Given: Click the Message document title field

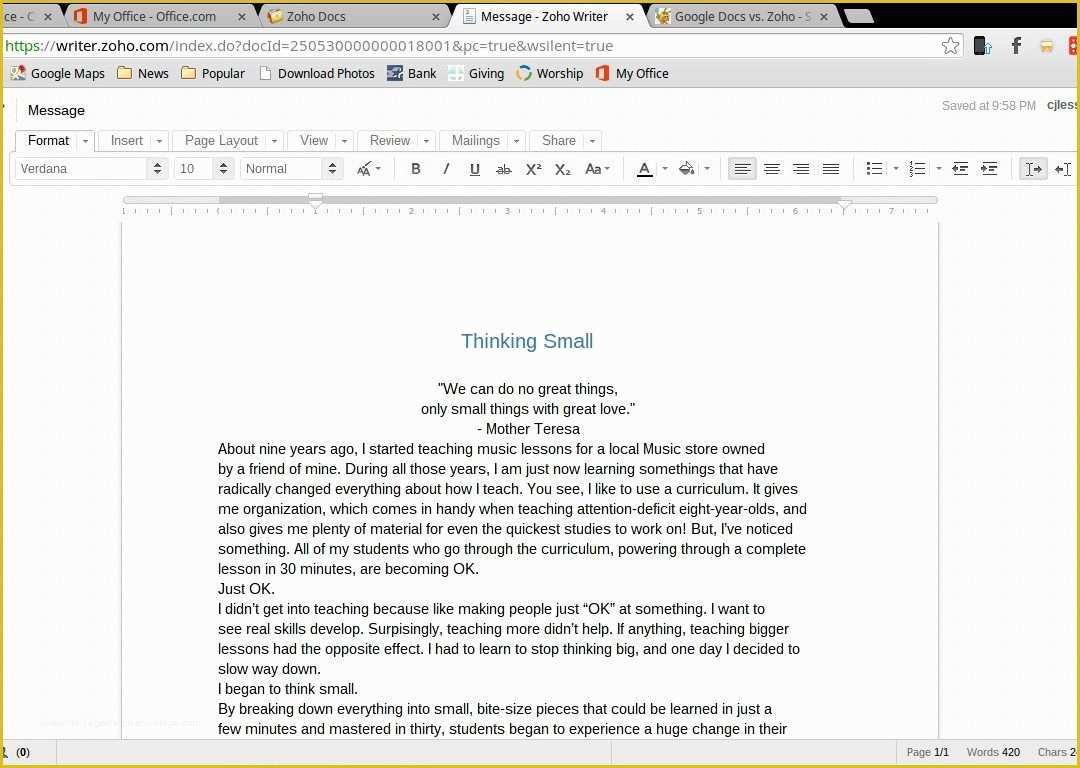Looking at the screenshot, I should pos(56,111).
